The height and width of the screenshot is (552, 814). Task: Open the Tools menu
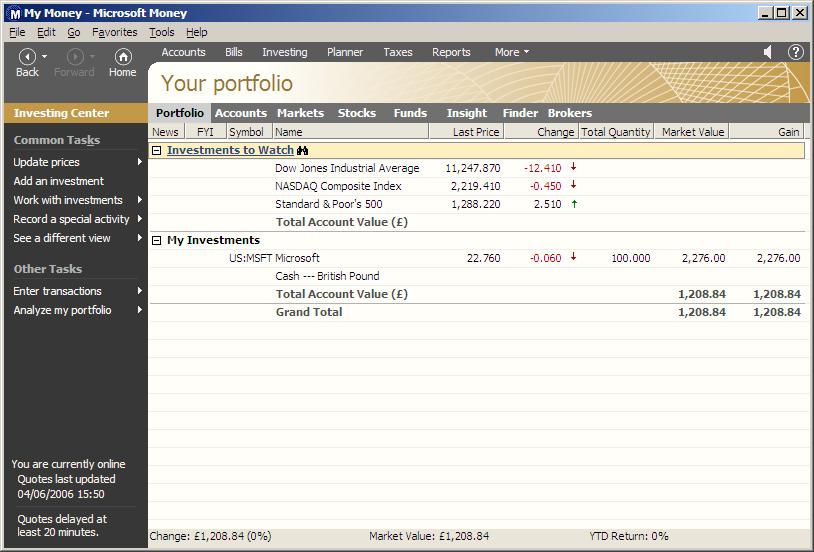(161, 32)
